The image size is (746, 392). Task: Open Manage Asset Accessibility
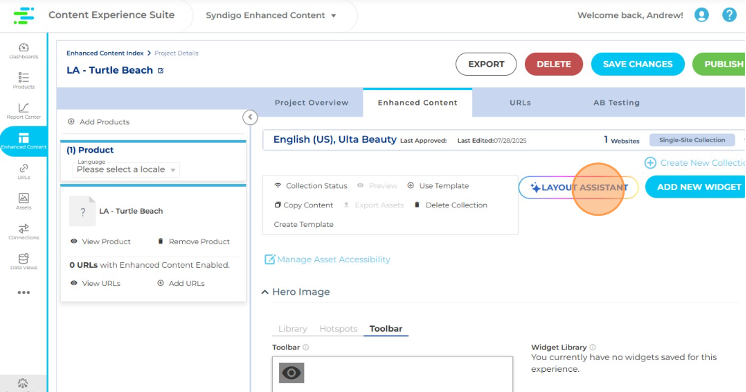pos(327,260)
